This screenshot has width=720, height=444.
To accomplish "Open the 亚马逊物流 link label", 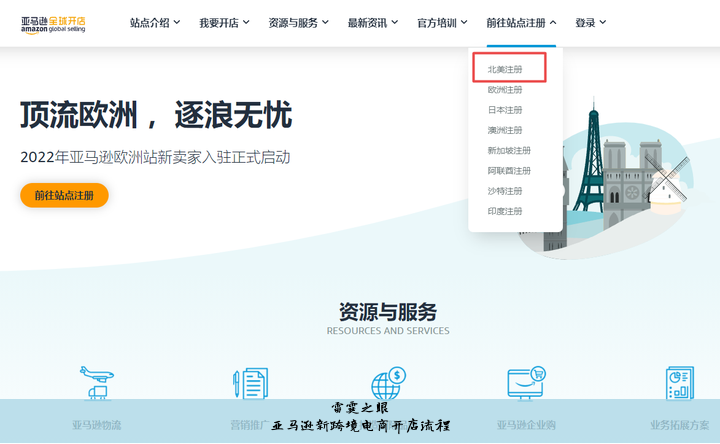I will coord(96,425).
